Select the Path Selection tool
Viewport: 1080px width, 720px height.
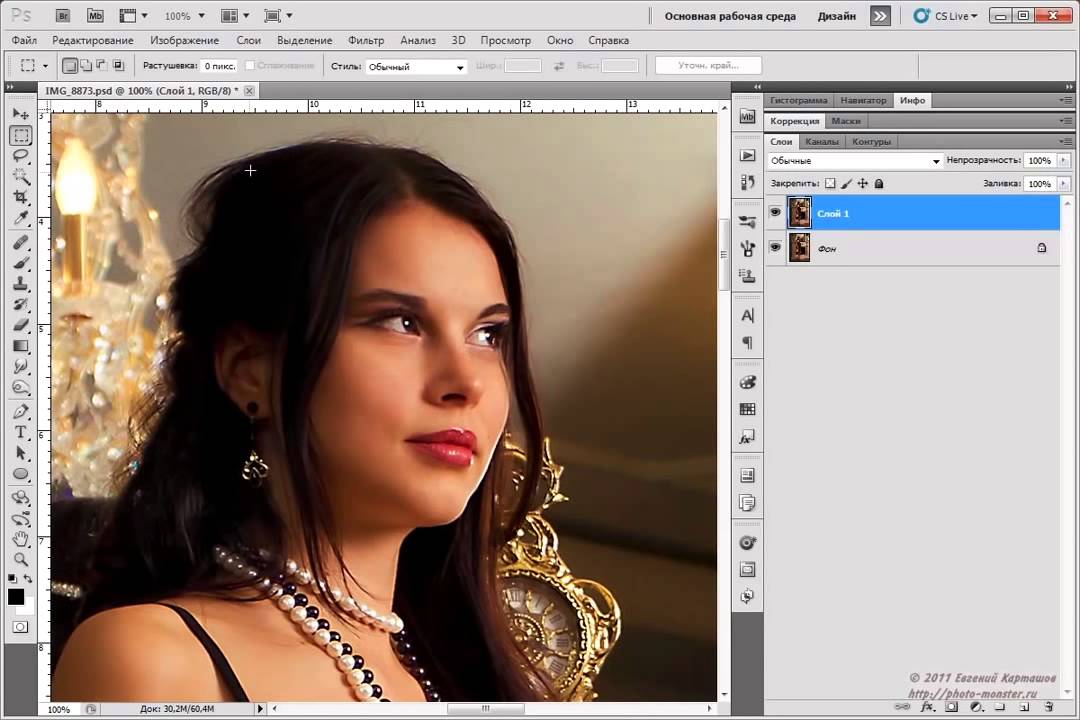click(x=21, y=453)
